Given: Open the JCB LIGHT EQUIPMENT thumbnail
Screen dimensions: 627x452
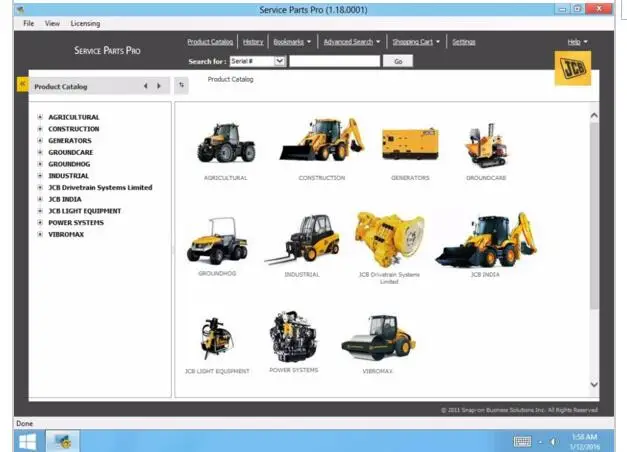Looking at the screenshot, I should [217, 338].
